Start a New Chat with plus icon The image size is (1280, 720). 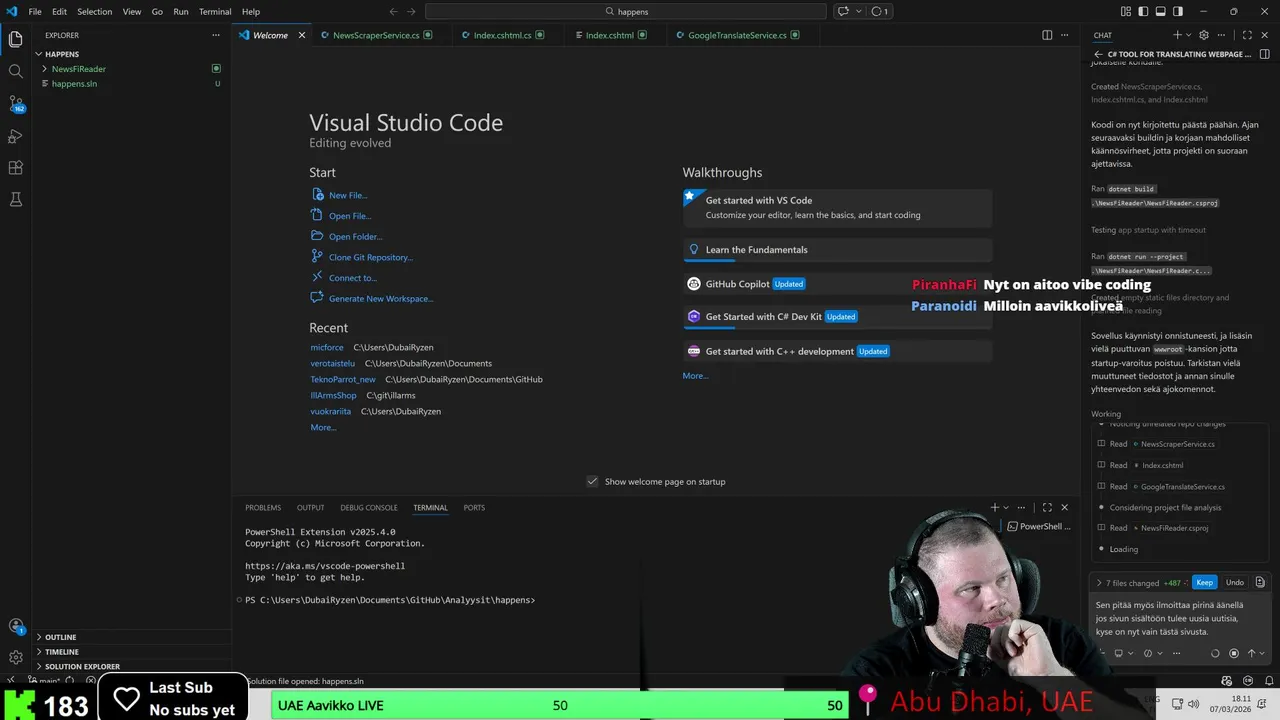click(x=1177, y=35)
